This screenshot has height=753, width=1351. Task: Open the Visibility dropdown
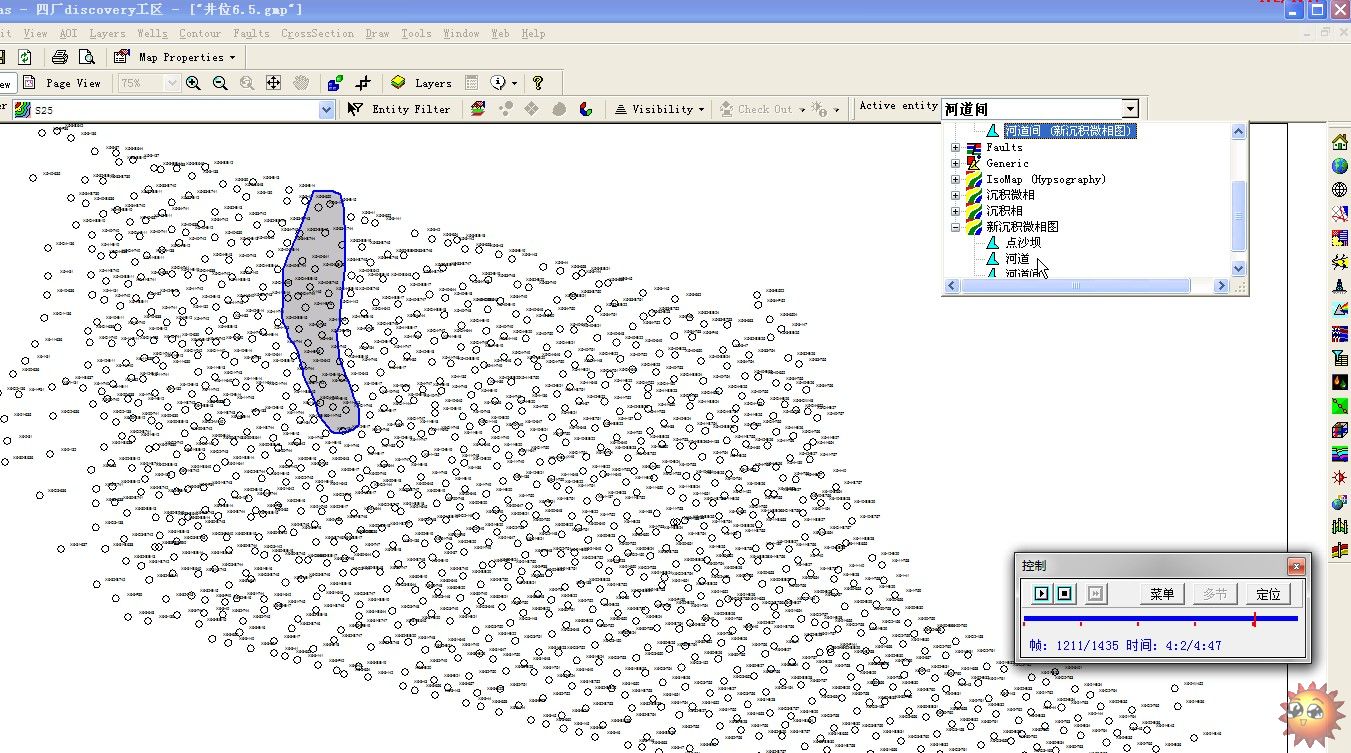click(660, 109)
